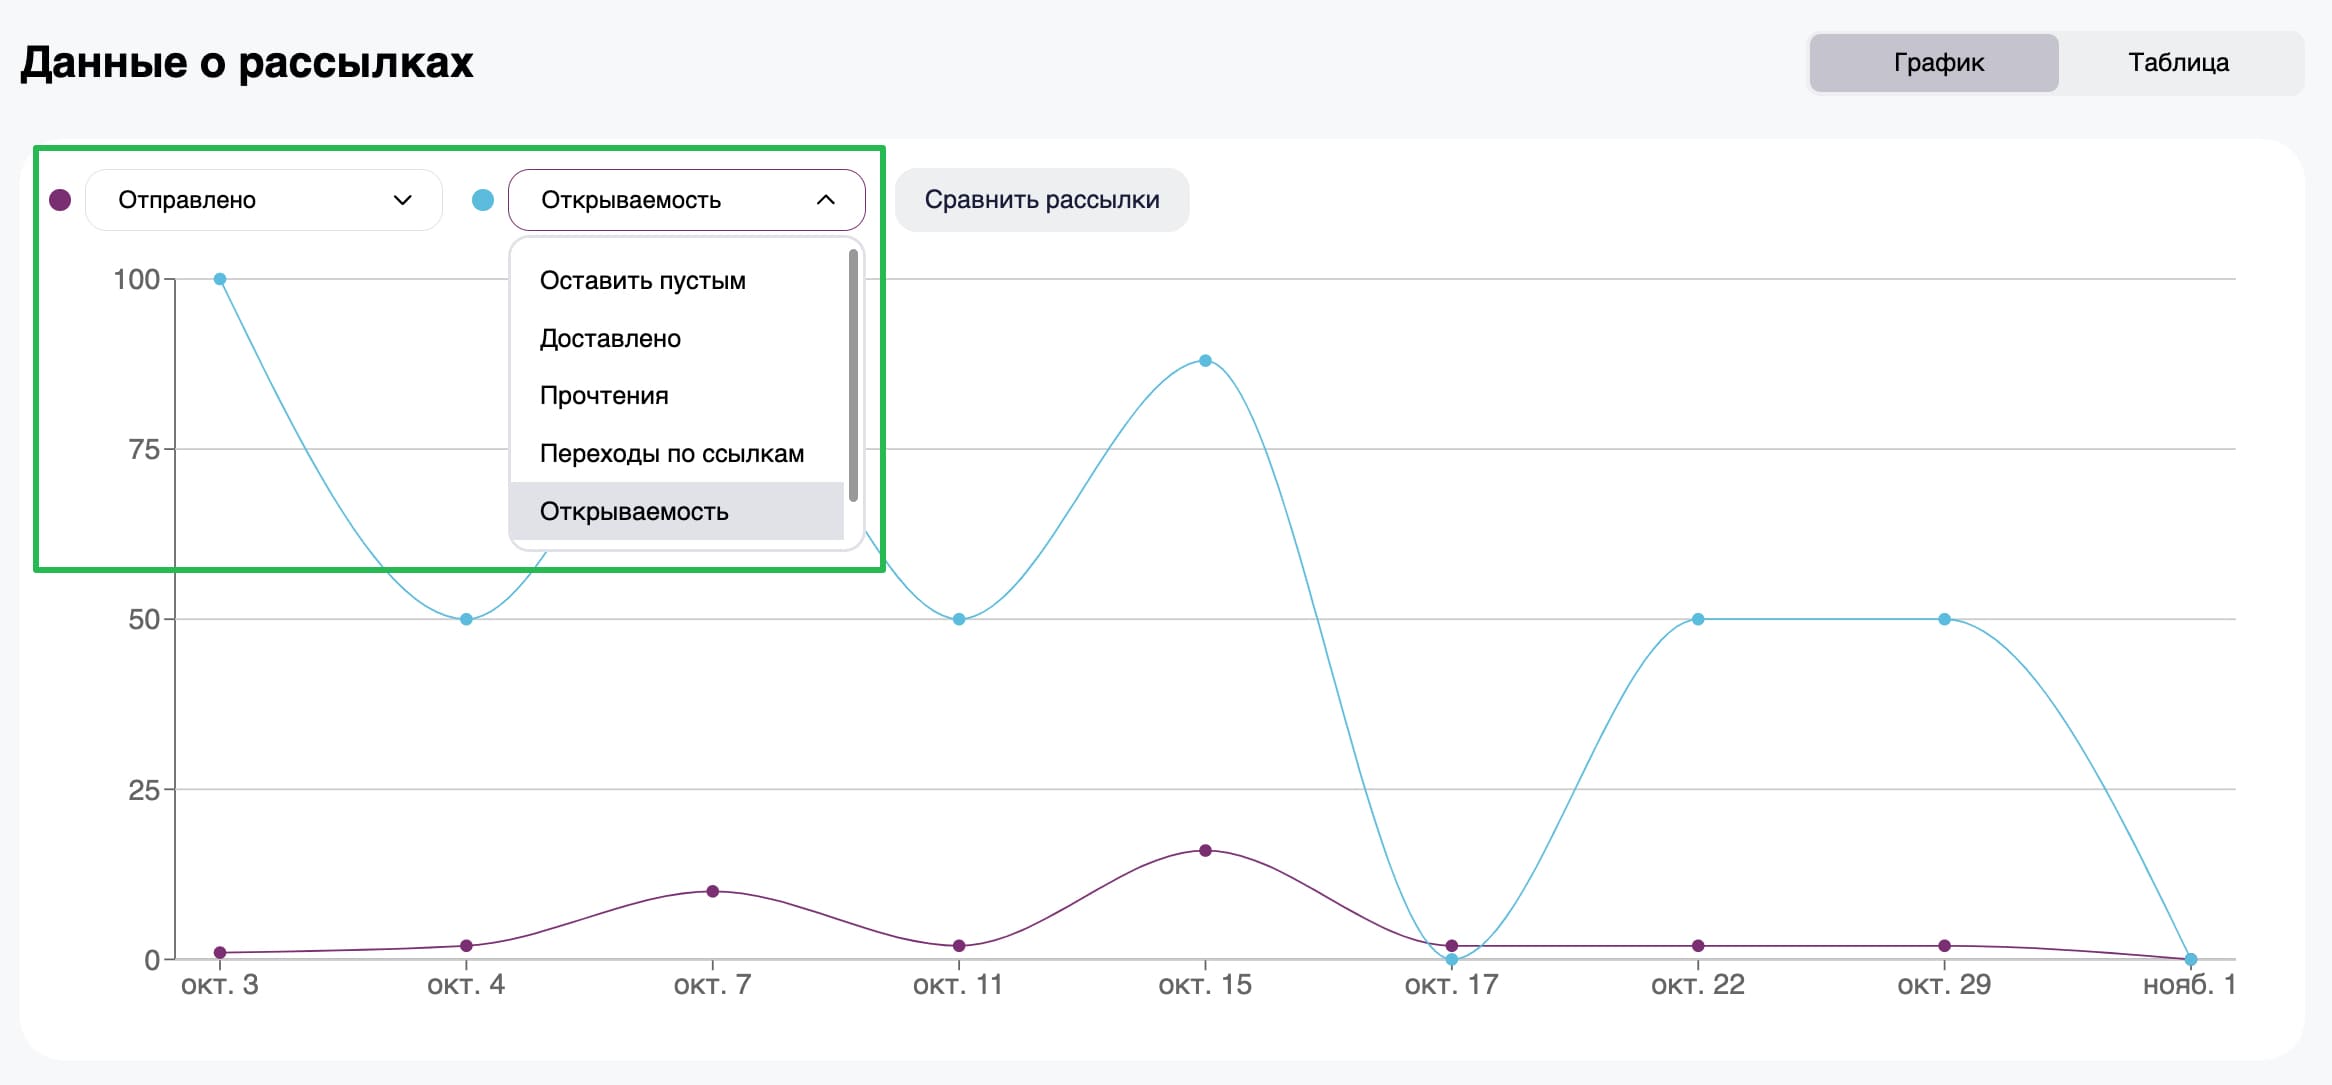Click the 50 y-axis label
The image size is (2332, 1085).
[x=144, y=619]
